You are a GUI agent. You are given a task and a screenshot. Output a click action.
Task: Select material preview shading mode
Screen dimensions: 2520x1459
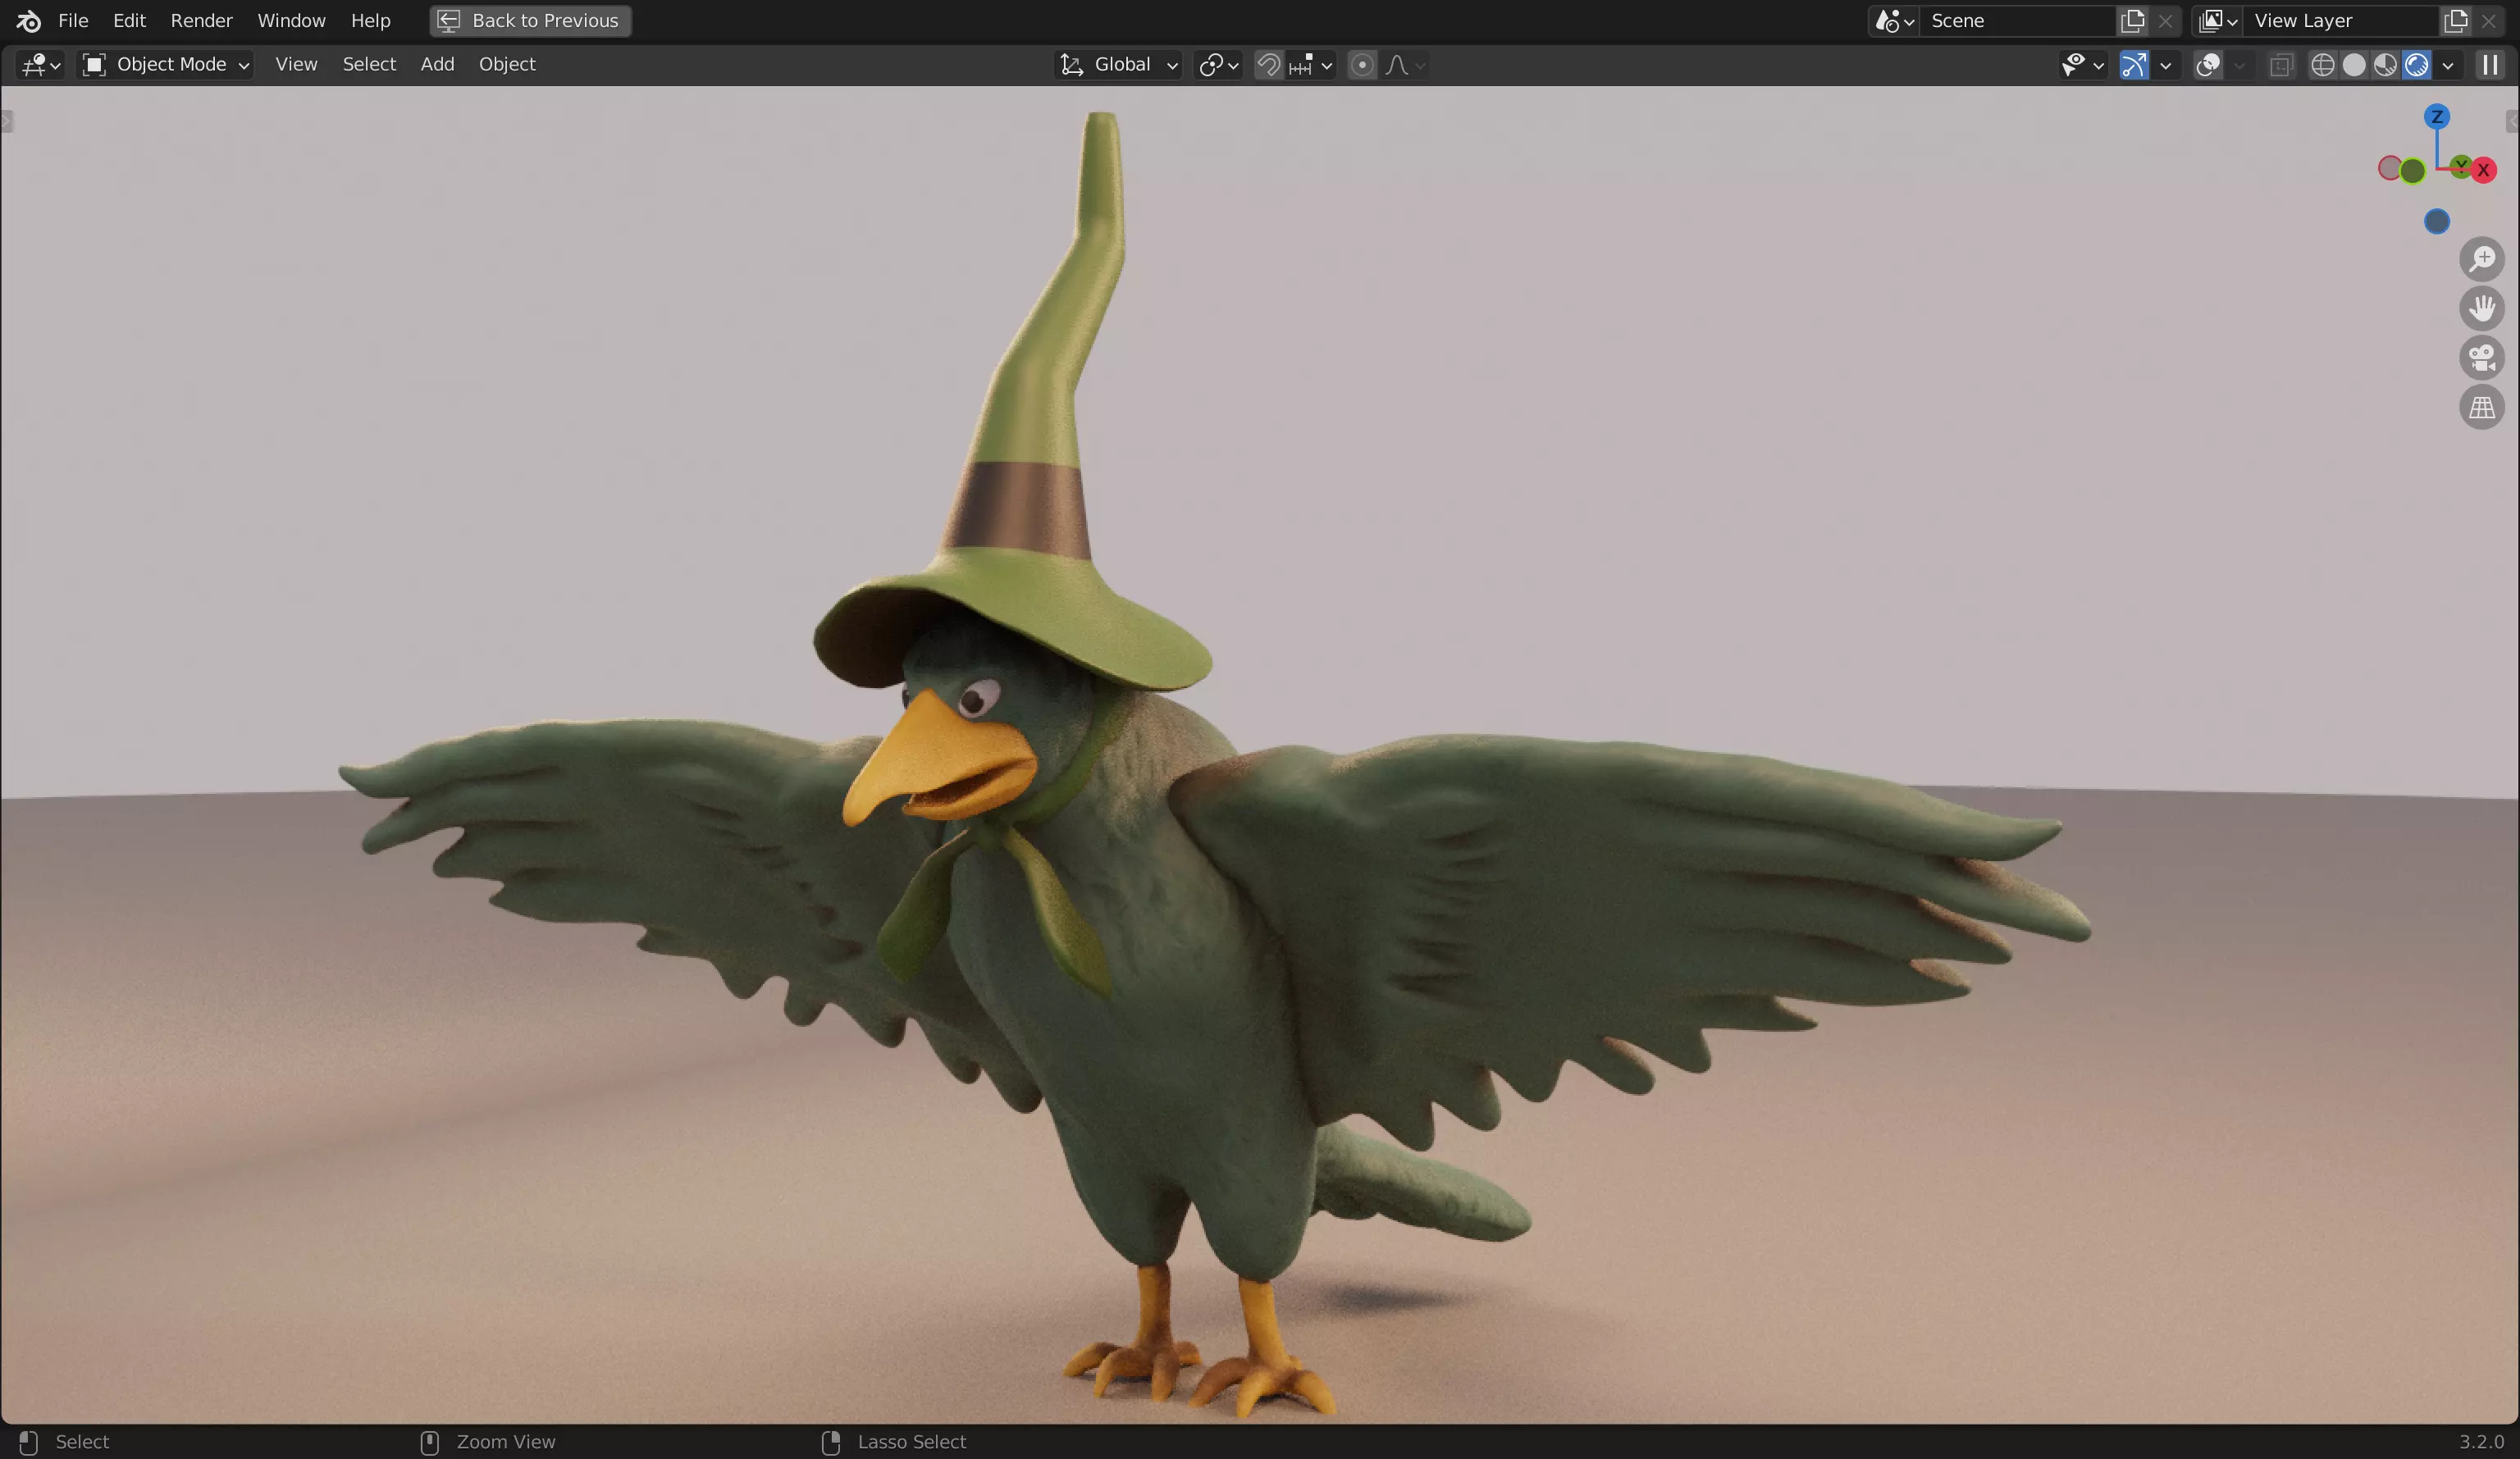(x=2385, y=65)
